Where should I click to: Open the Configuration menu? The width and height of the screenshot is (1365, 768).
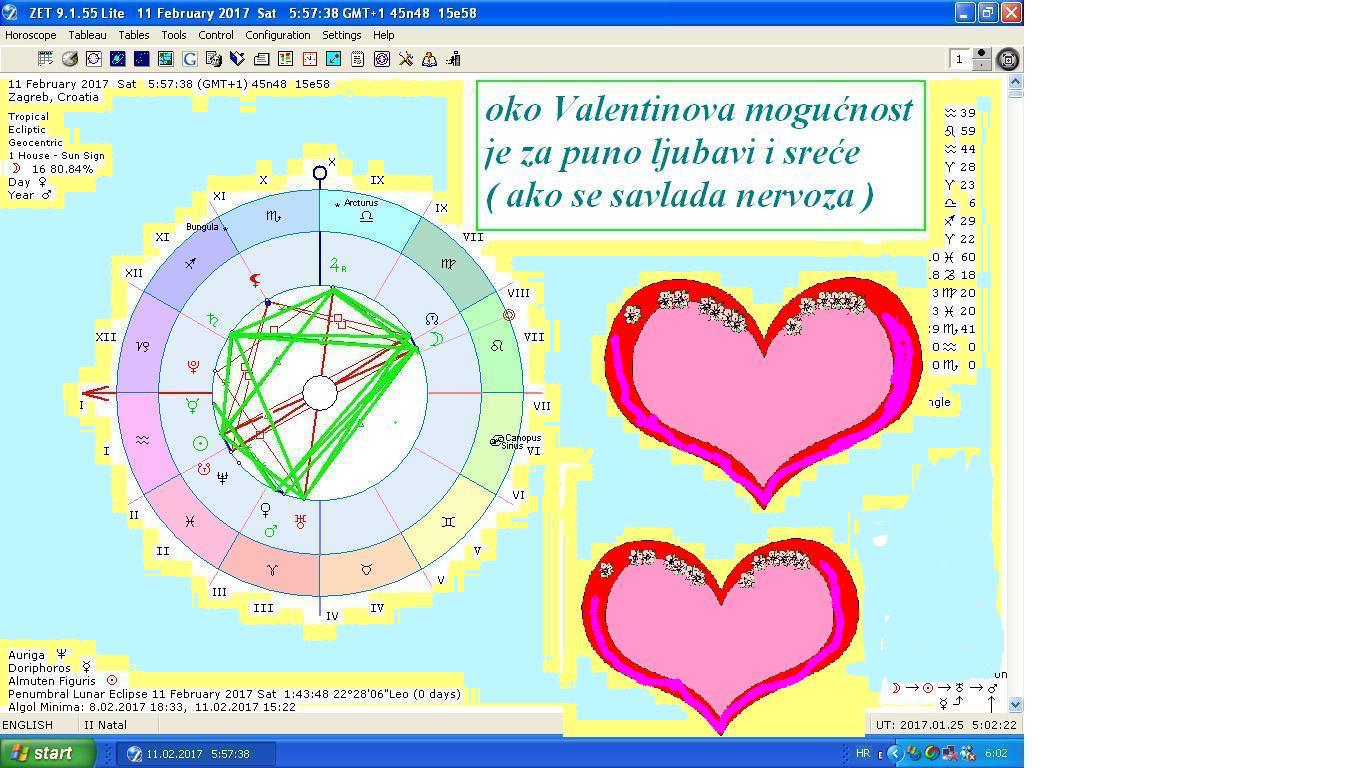[277, 35]
